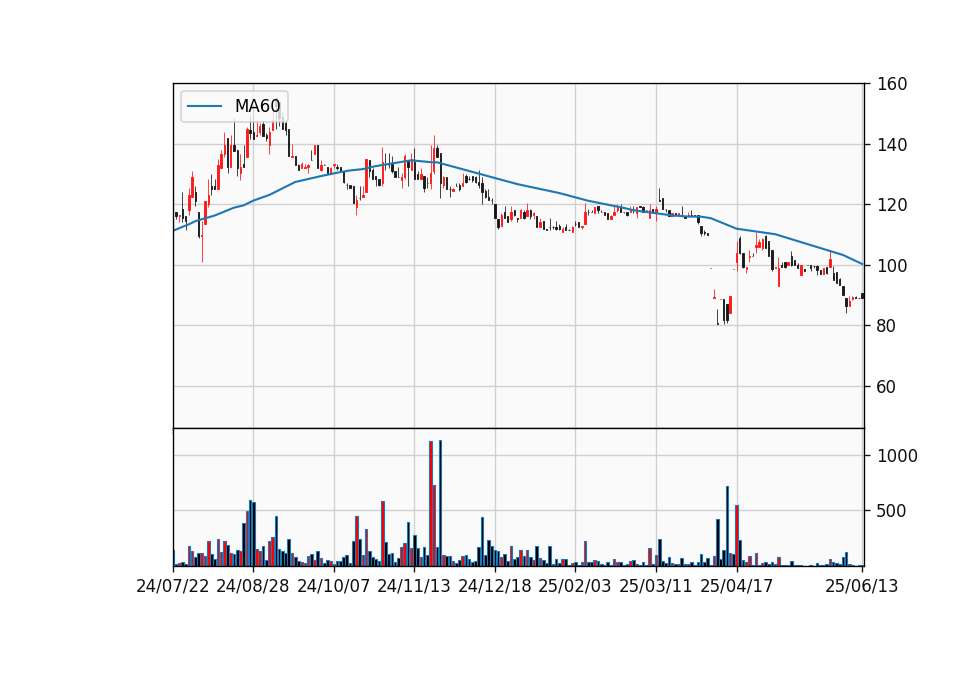Click the 24/07/22 date label

[x=173, y=586]
